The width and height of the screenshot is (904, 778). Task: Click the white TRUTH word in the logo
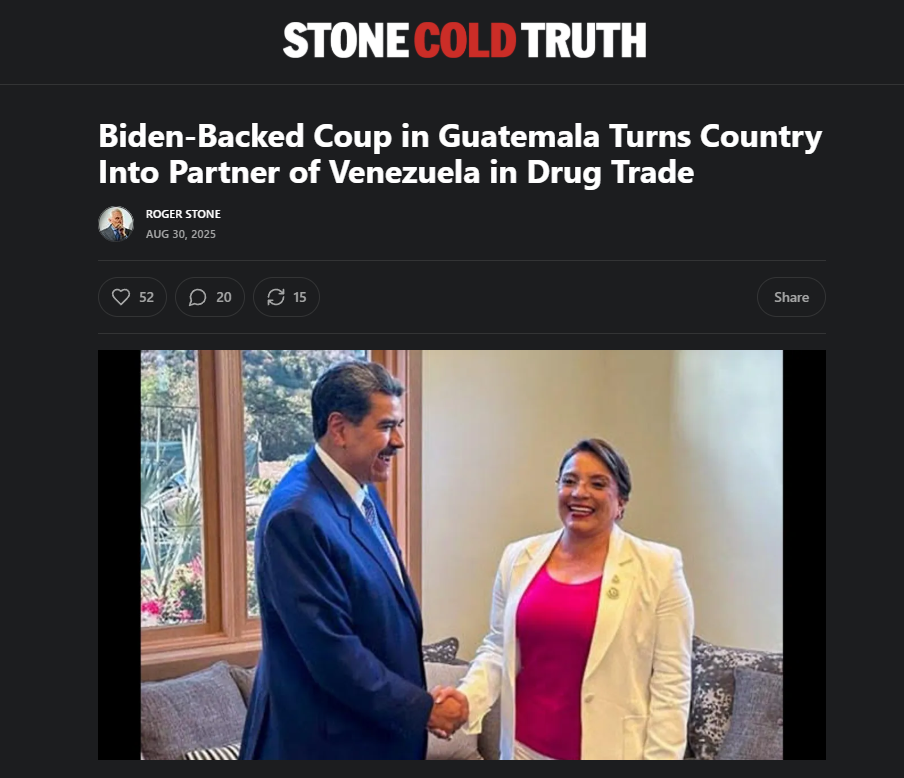[x=583, y=40]
